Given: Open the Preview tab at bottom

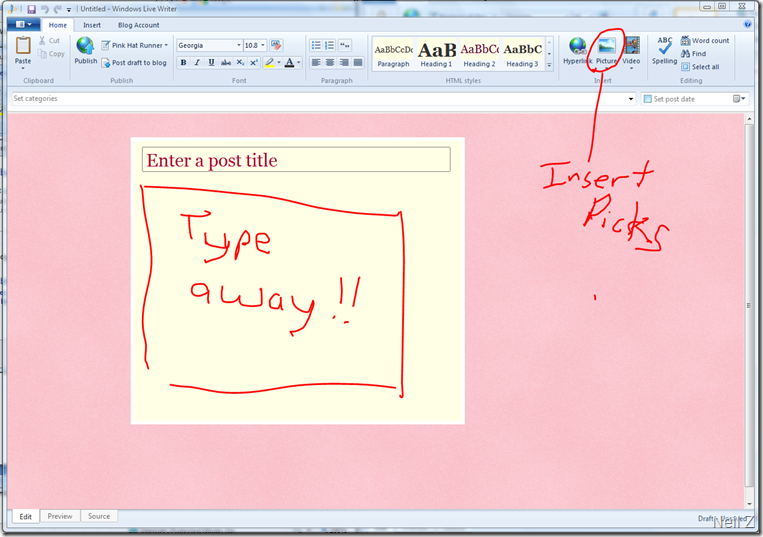Looking at the screenshot, I should 60,516.
